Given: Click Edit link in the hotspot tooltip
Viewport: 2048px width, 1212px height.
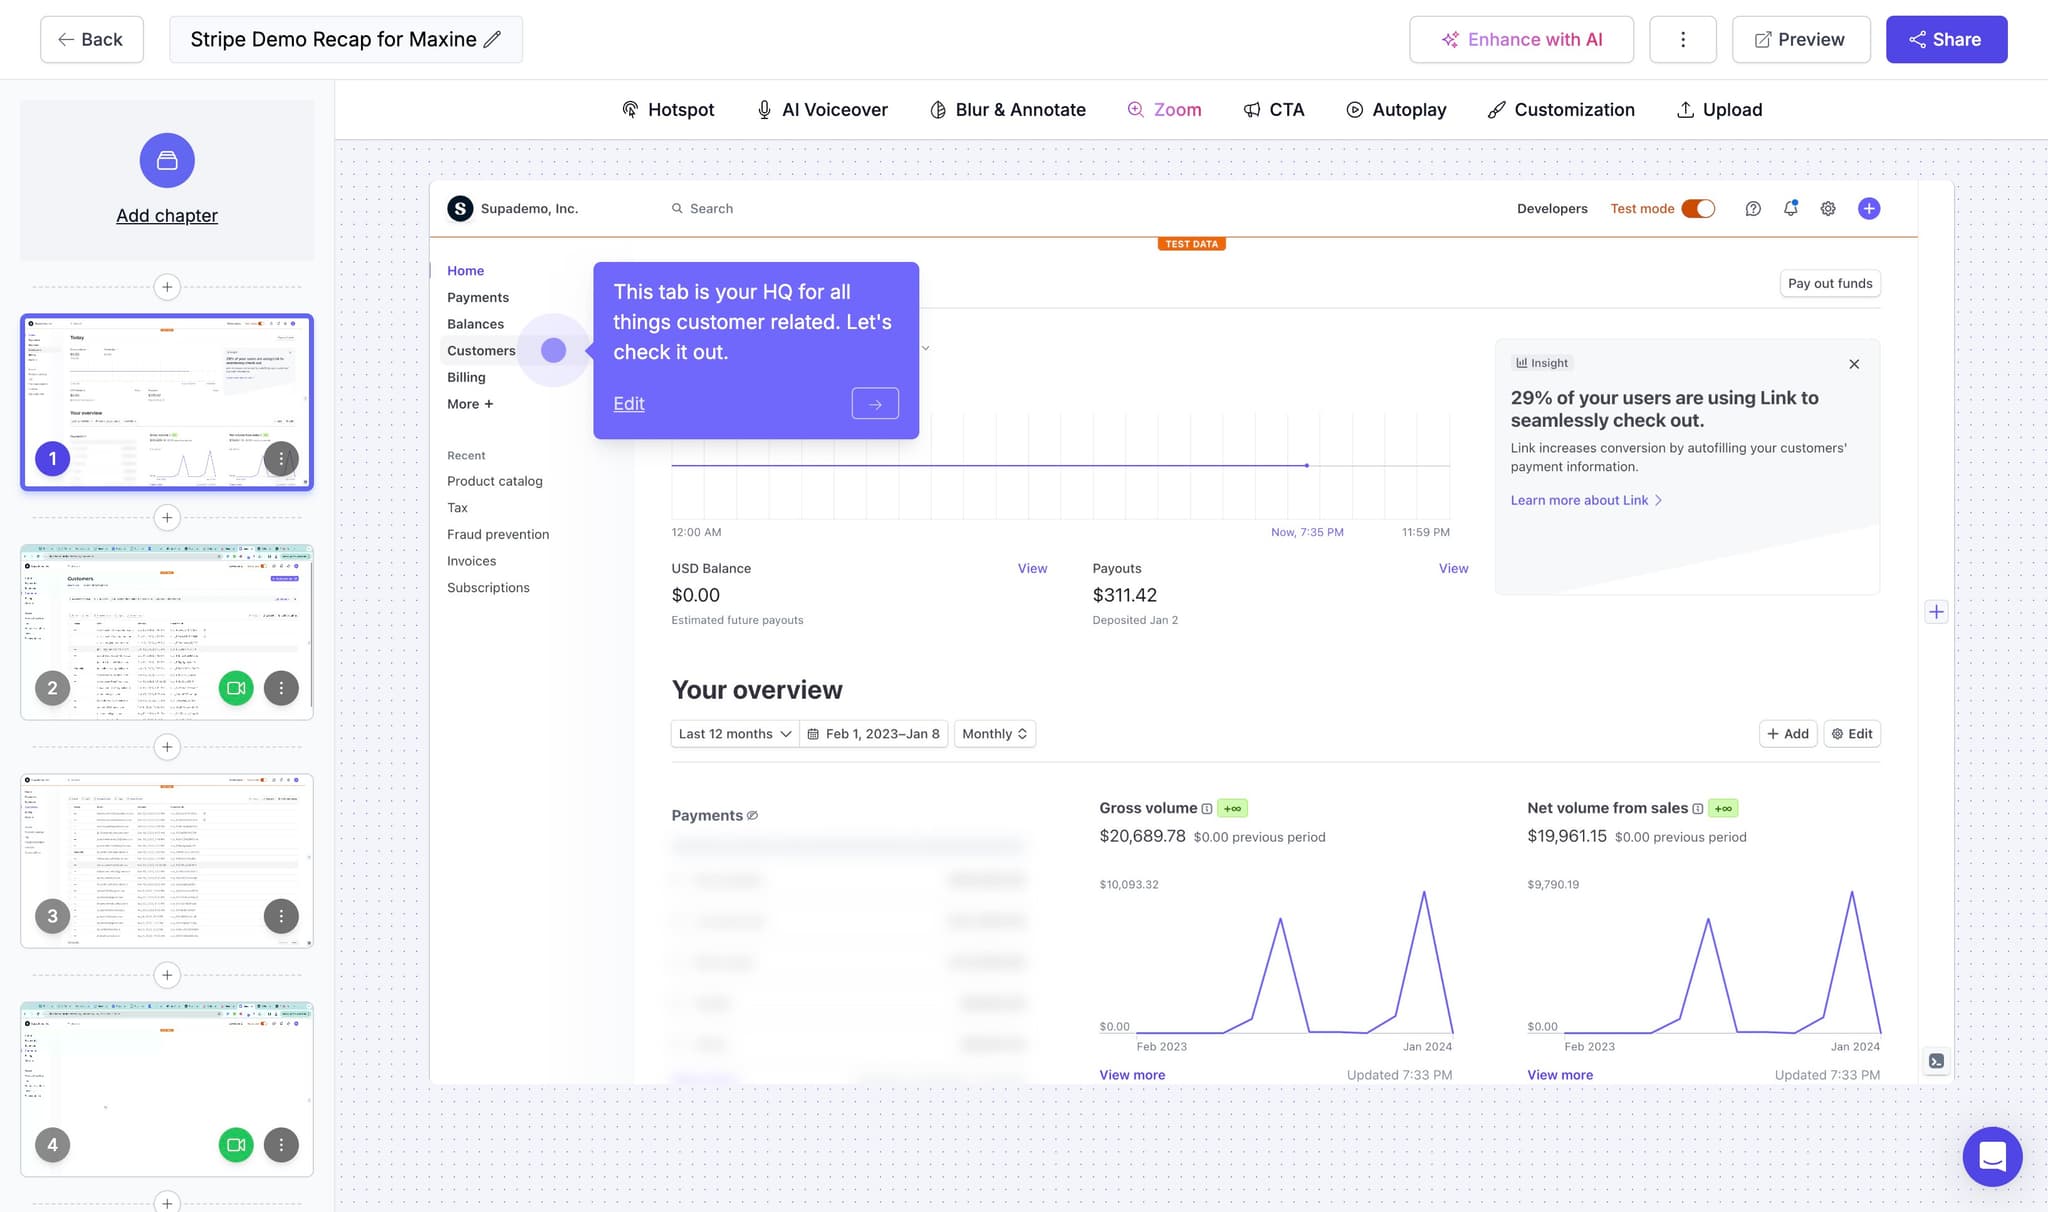Looking at the screenshot, I should coord(629,404).
